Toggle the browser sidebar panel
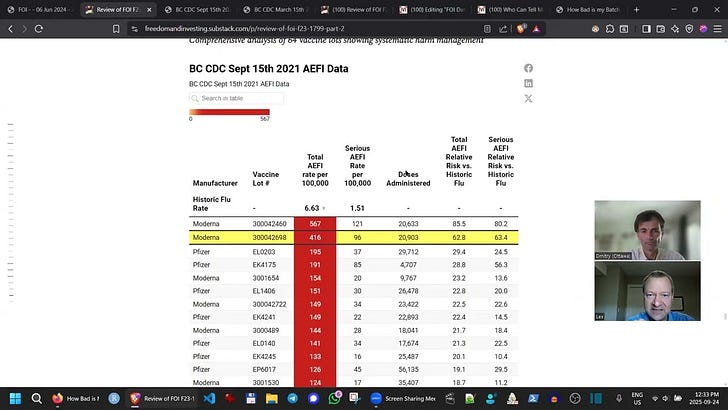728x410 pixels. click(x=646, y=29)
